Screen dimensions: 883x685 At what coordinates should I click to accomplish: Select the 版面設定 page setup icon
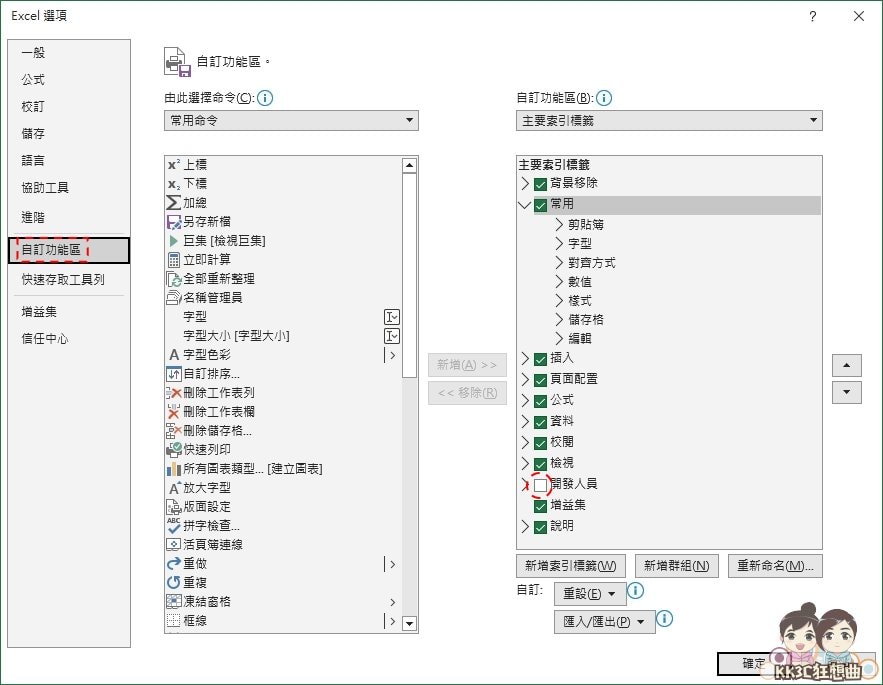(x=174, y=507)
